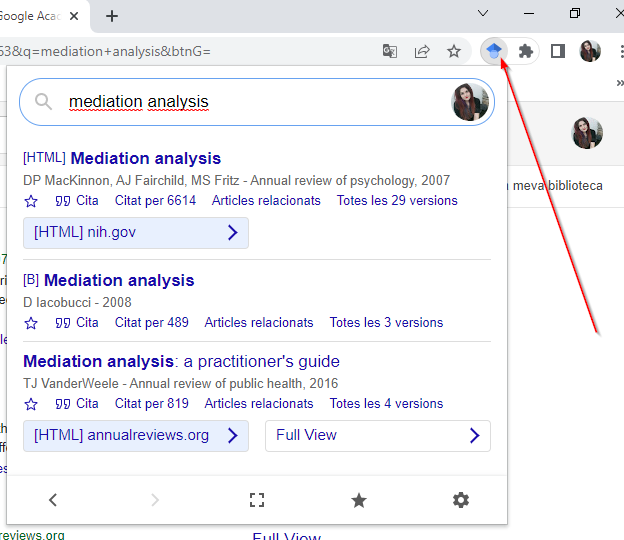Click 'Citat per 6614' link
The image size is (624, 540).
pos(155,200)
